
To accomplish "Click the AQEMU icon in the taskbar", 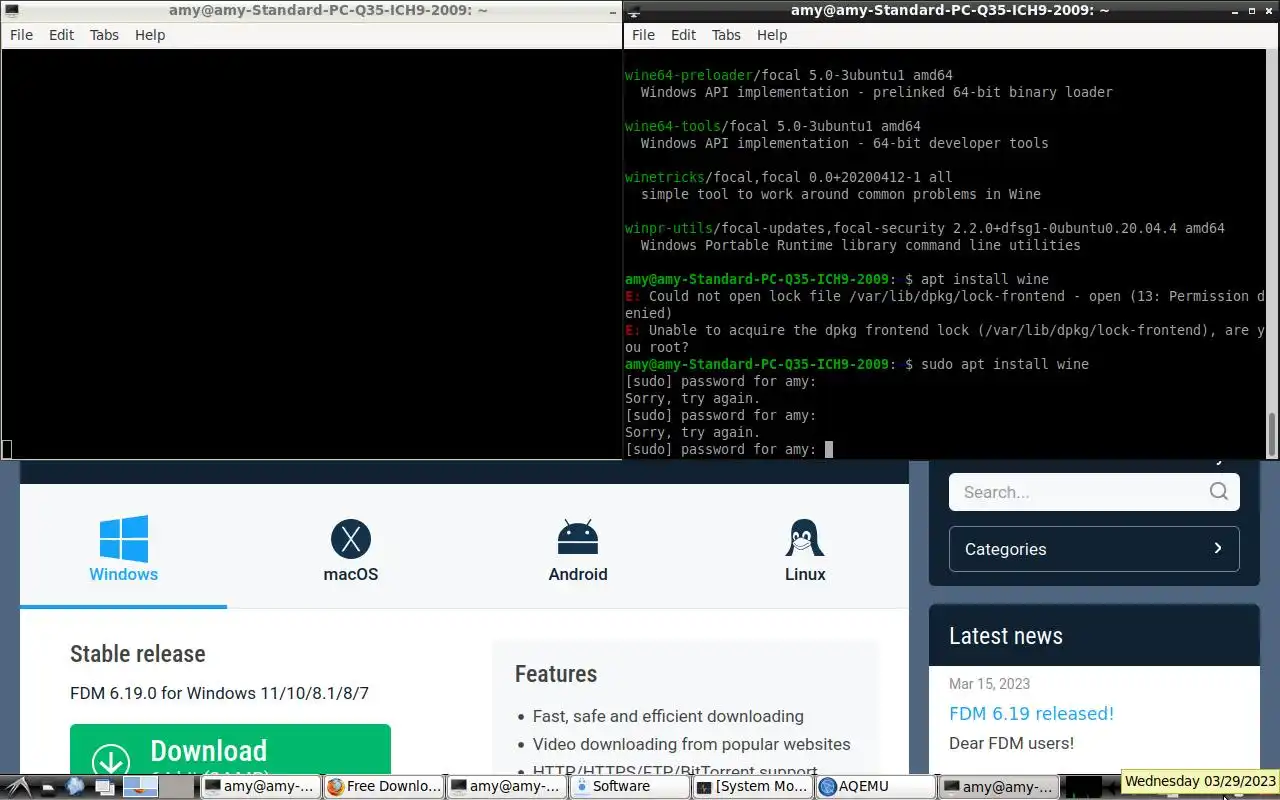I will coord(827,787).
